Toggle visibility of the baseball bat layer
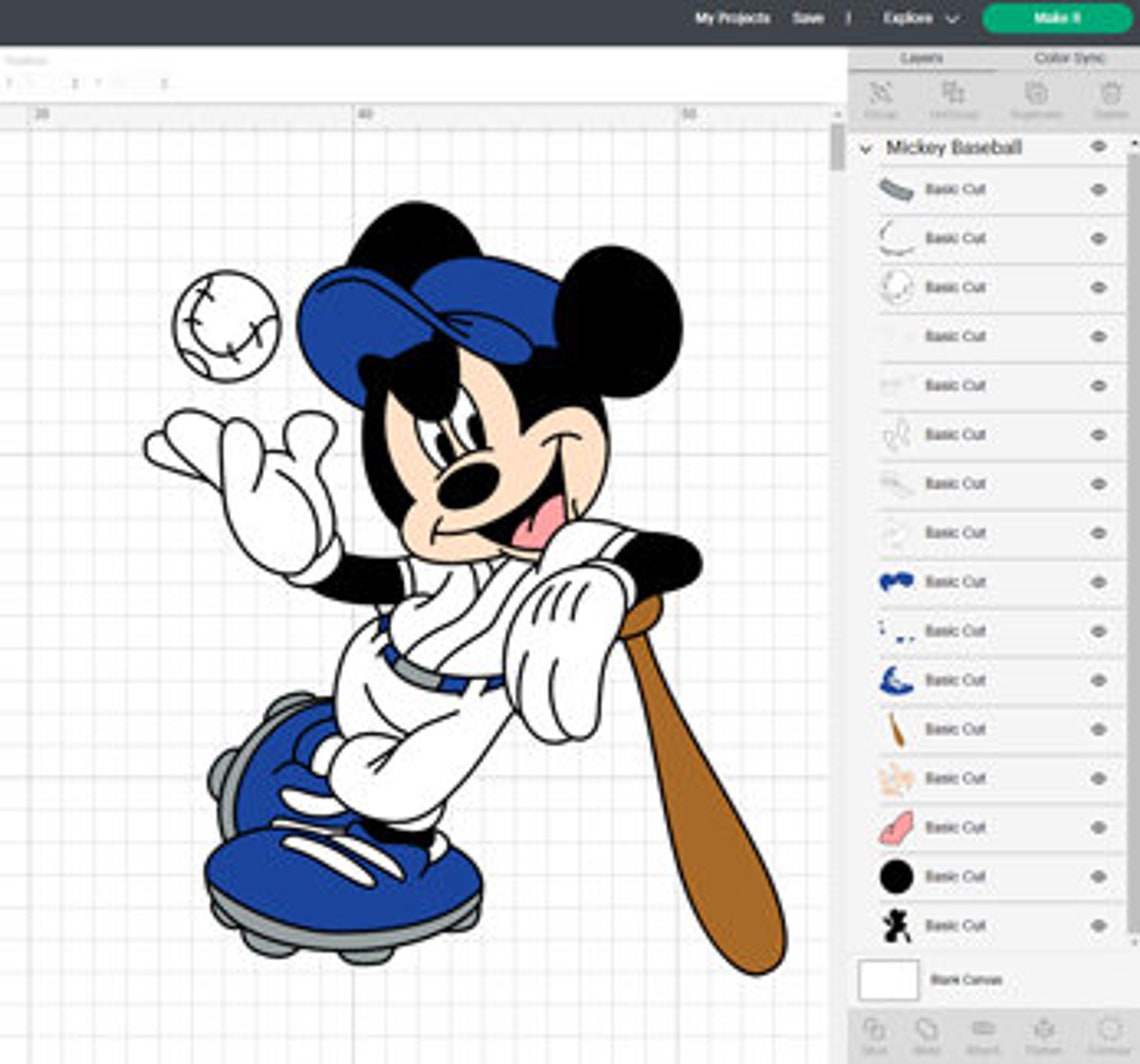Screen dimensions: 1140x1064 tap(1100, 729)
